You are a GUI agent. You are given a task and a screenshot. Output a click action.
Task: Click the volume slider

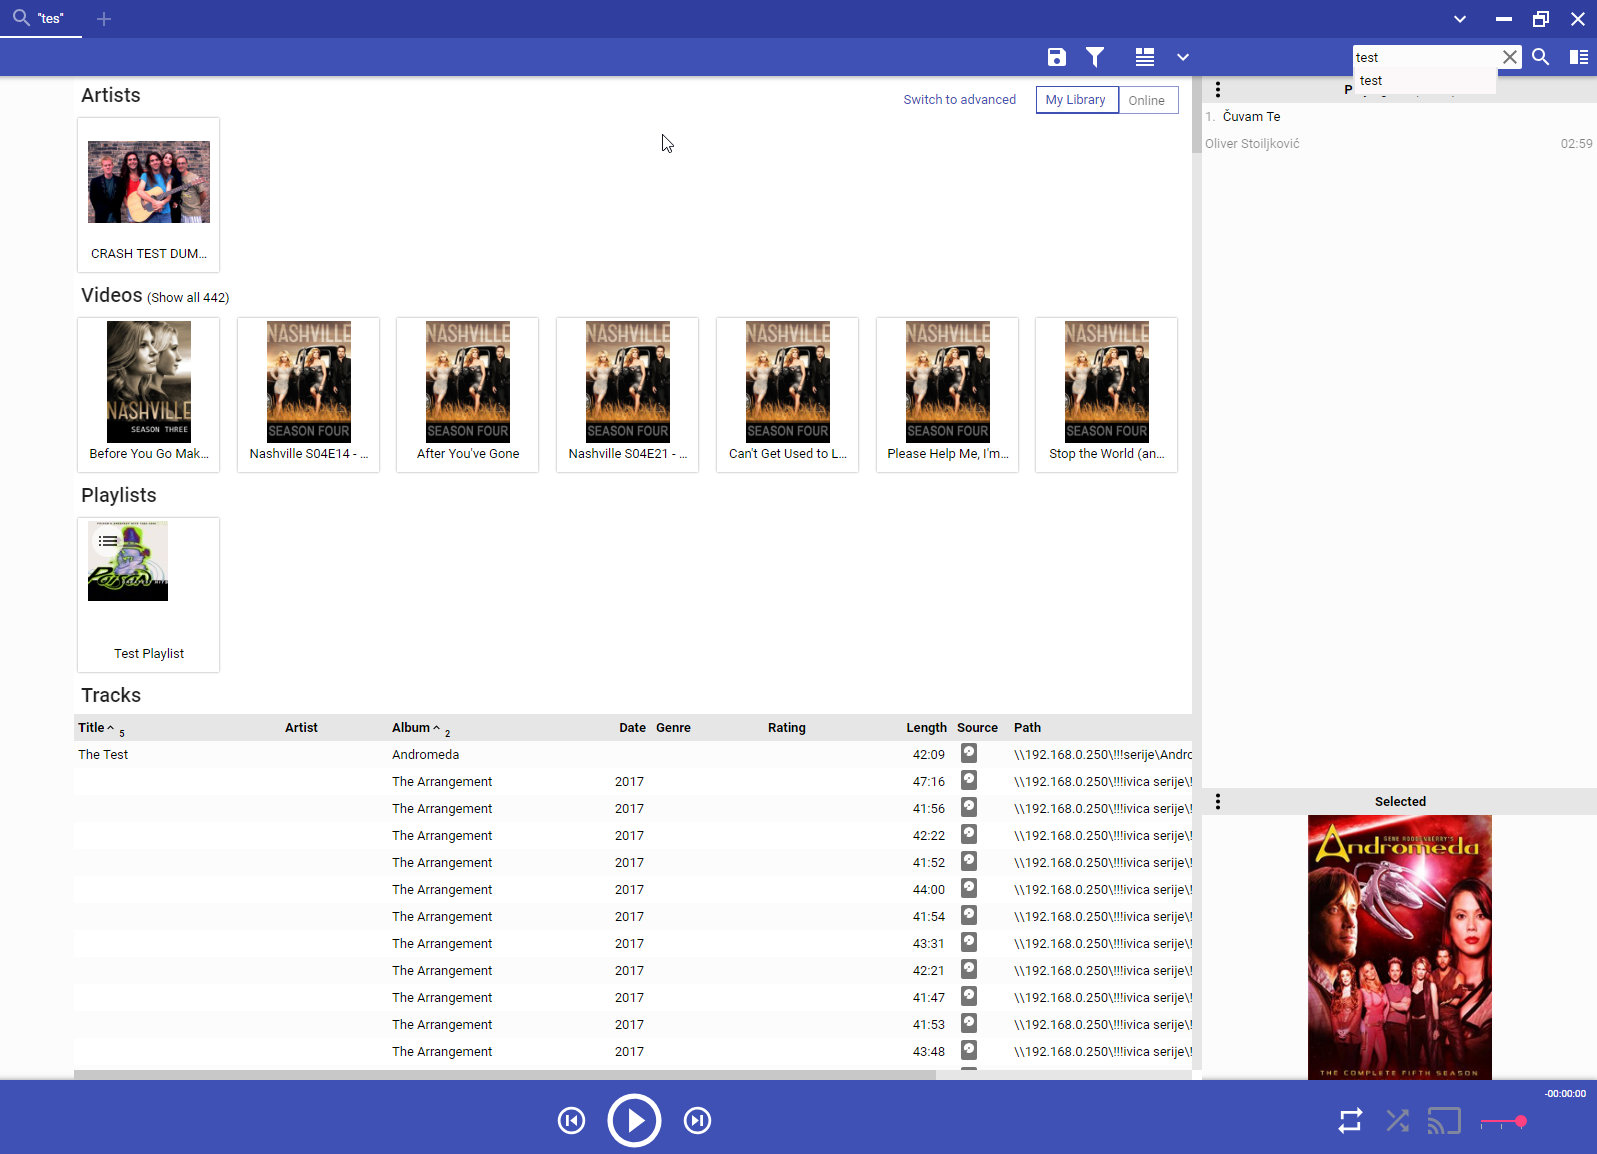click(1502, 1122)
